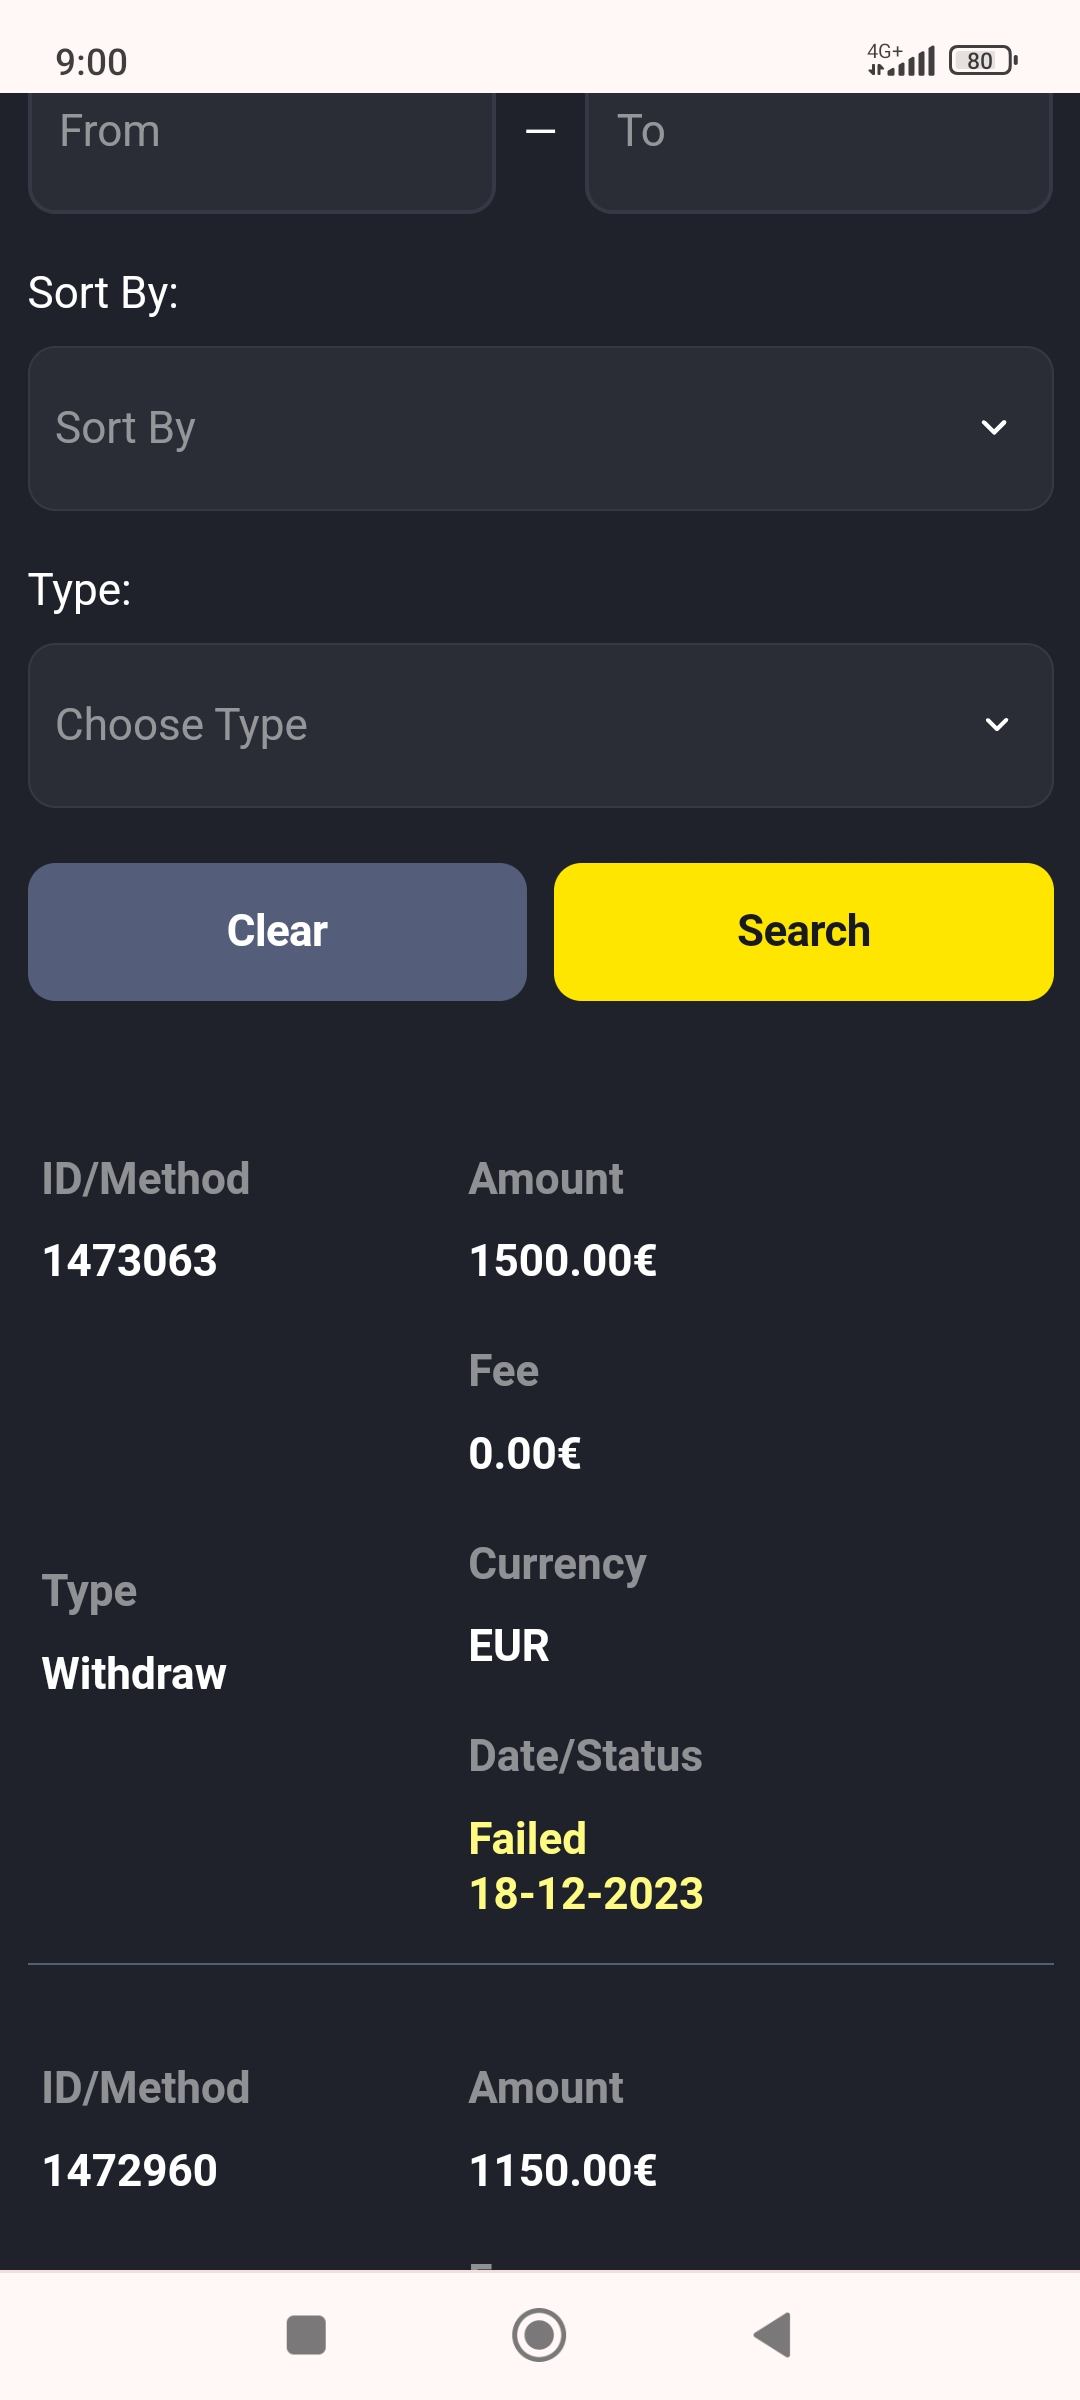Expand the Choose Type dropdown chevron
Viewport: 1080px width, 2400px height.
point(997,724)
